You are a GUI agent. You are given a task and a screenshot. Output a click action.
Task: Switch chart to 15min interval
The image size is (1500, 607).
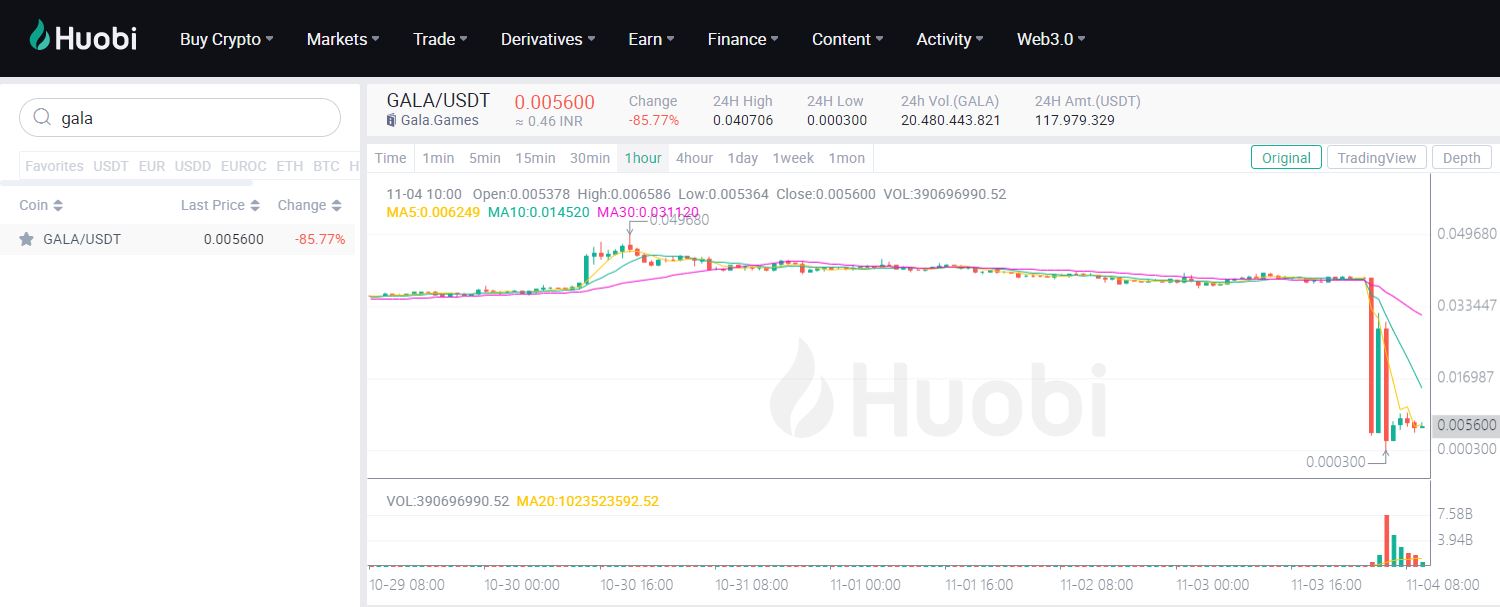[535, 158]
